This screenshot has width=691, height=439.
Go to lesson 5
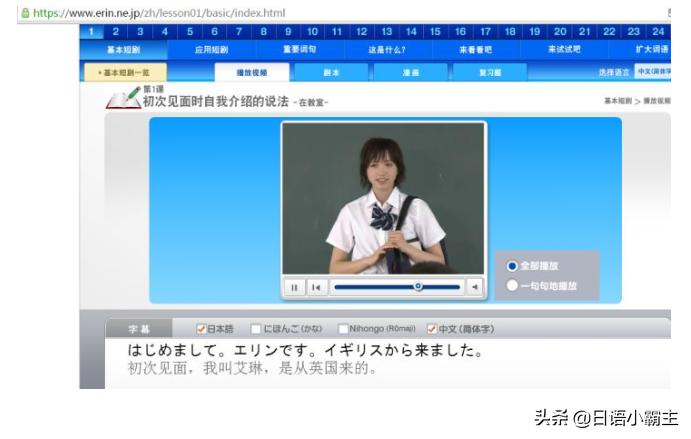[x=190, y=32]
